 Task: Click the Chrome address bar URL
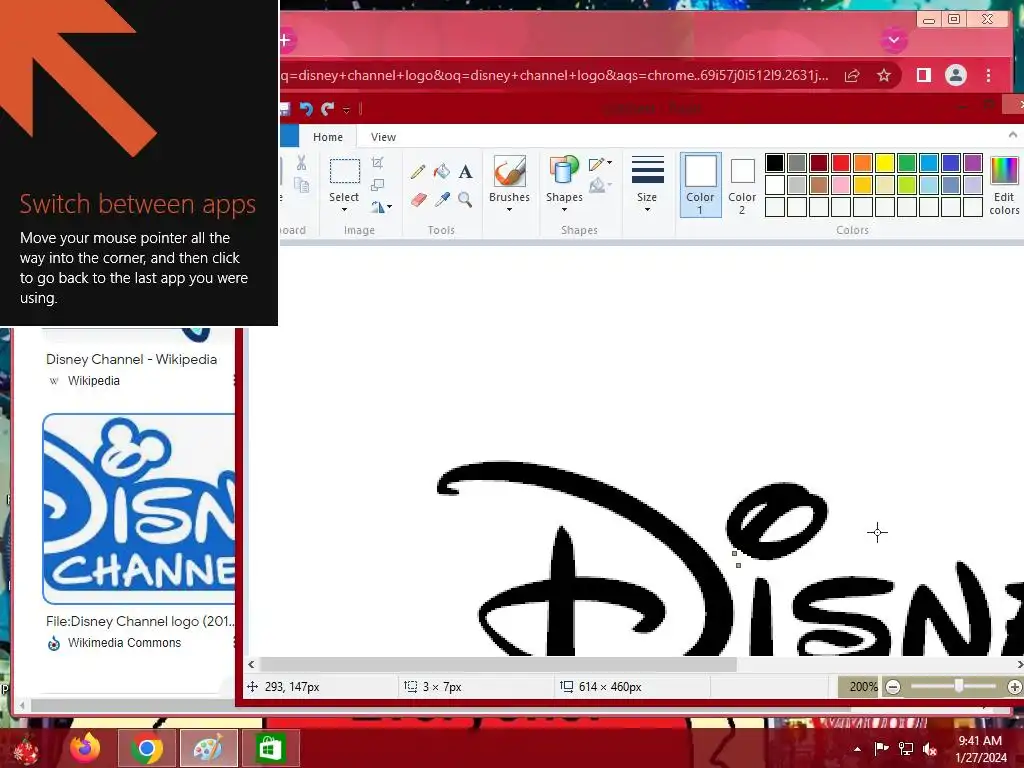pyautogui.click(x=554, y=75)
